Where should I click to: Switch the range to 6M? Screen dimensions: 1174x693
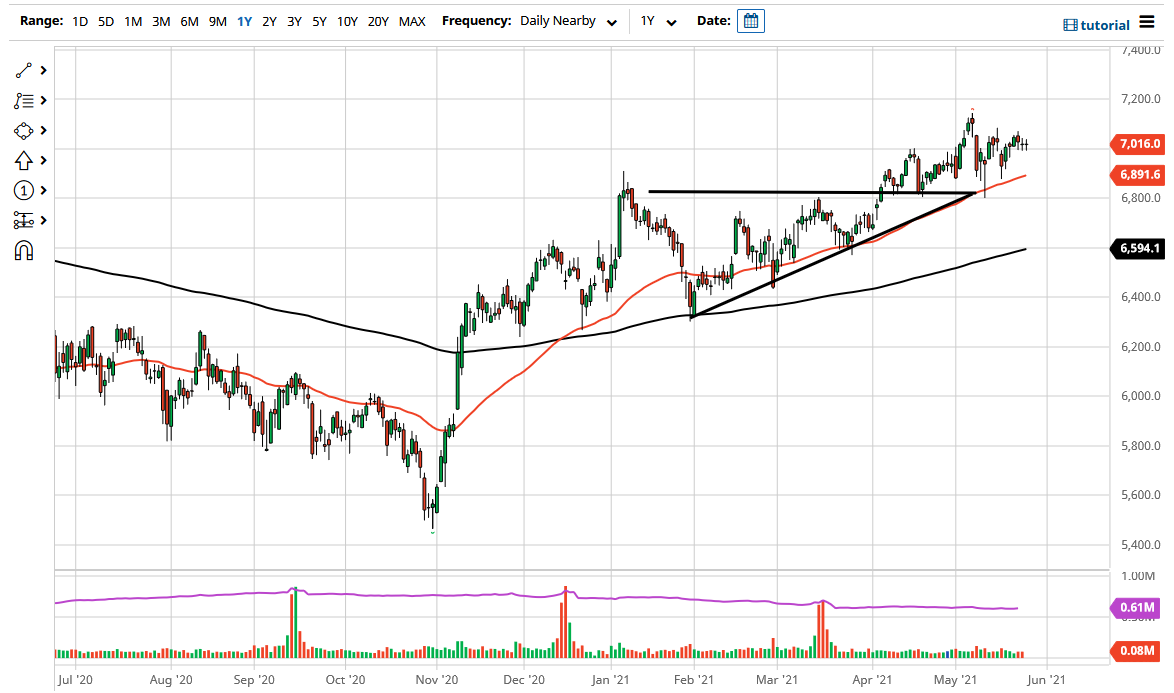(189, 20)
